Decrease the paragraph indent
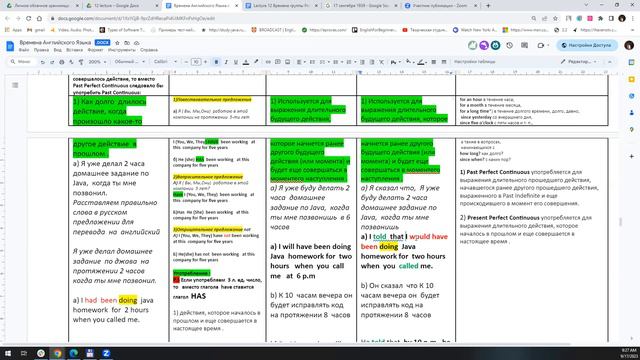The height and width of the screenshot is (360, 640). point(362,62)
